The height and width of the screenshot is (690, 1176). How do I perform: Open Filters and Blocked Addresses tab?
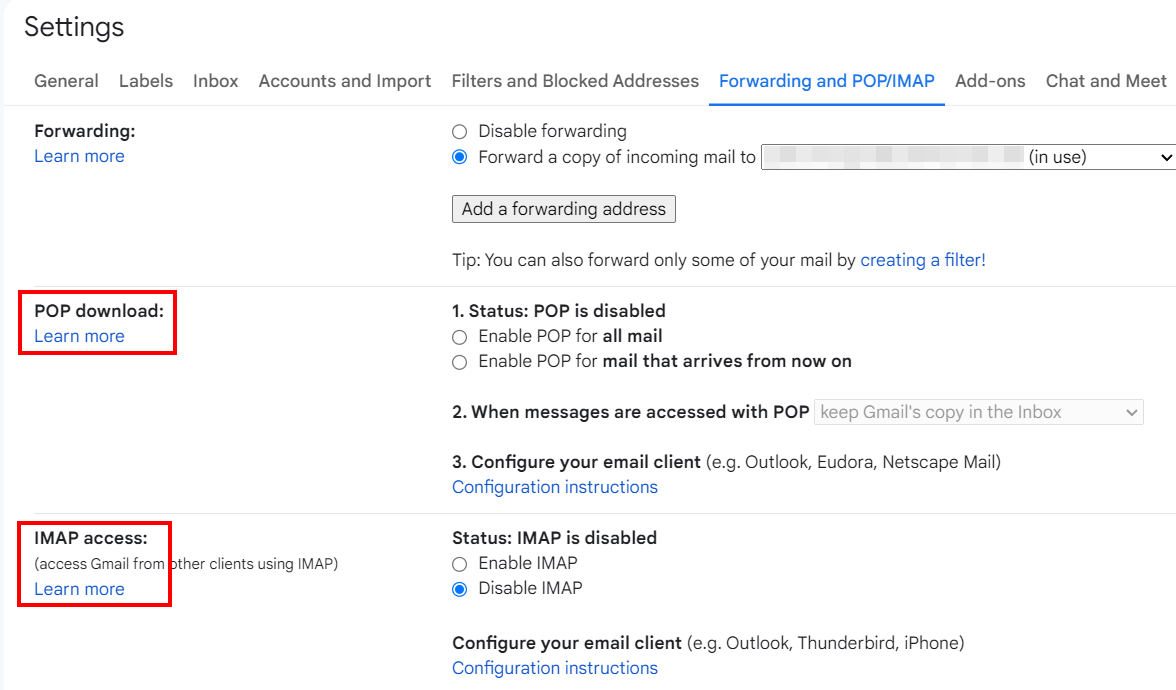click(x=575, y=81)
